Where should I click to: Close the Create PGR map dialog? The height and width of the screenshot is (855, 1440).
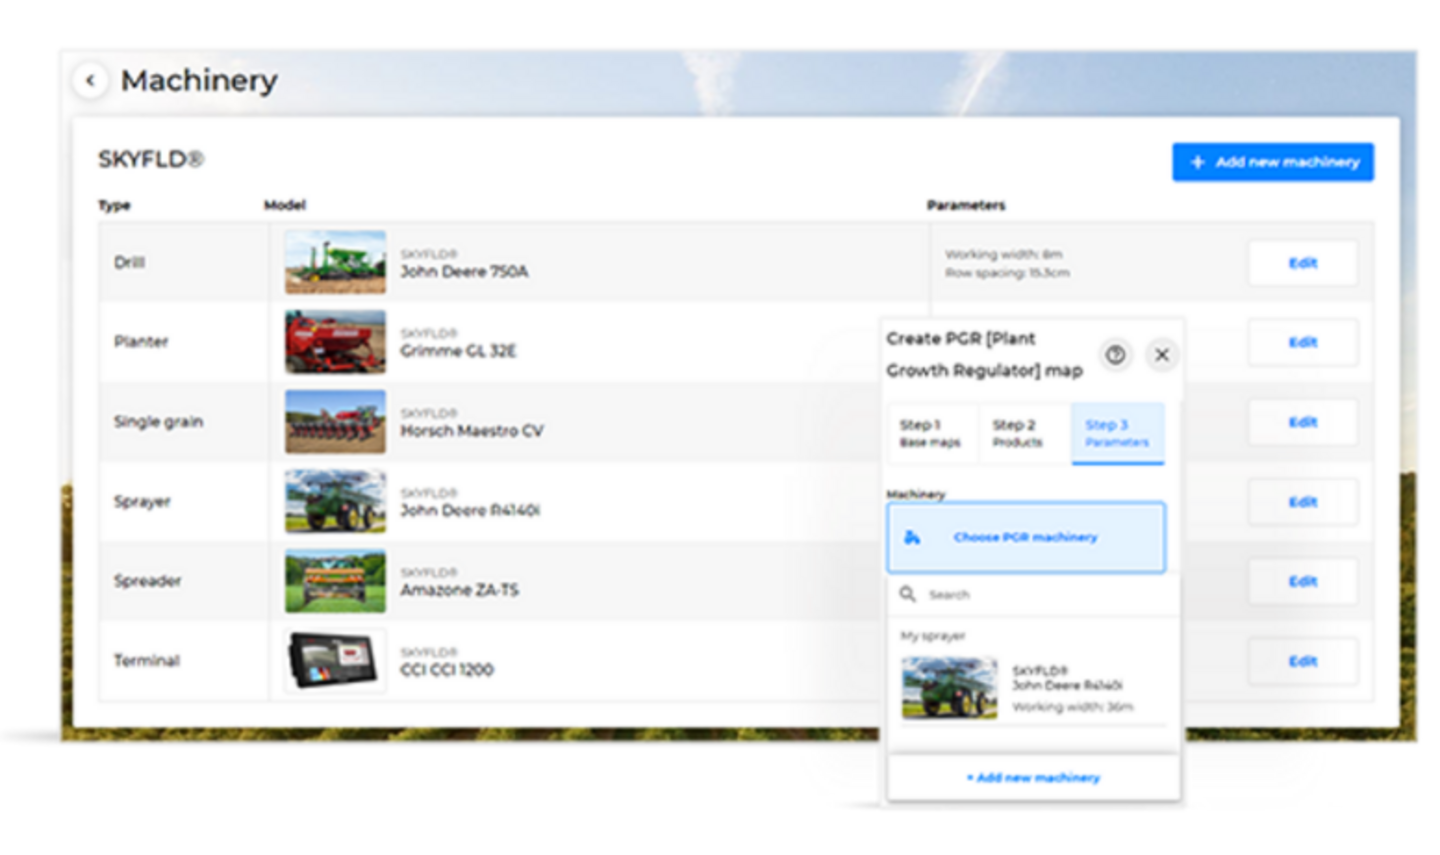1162,354
